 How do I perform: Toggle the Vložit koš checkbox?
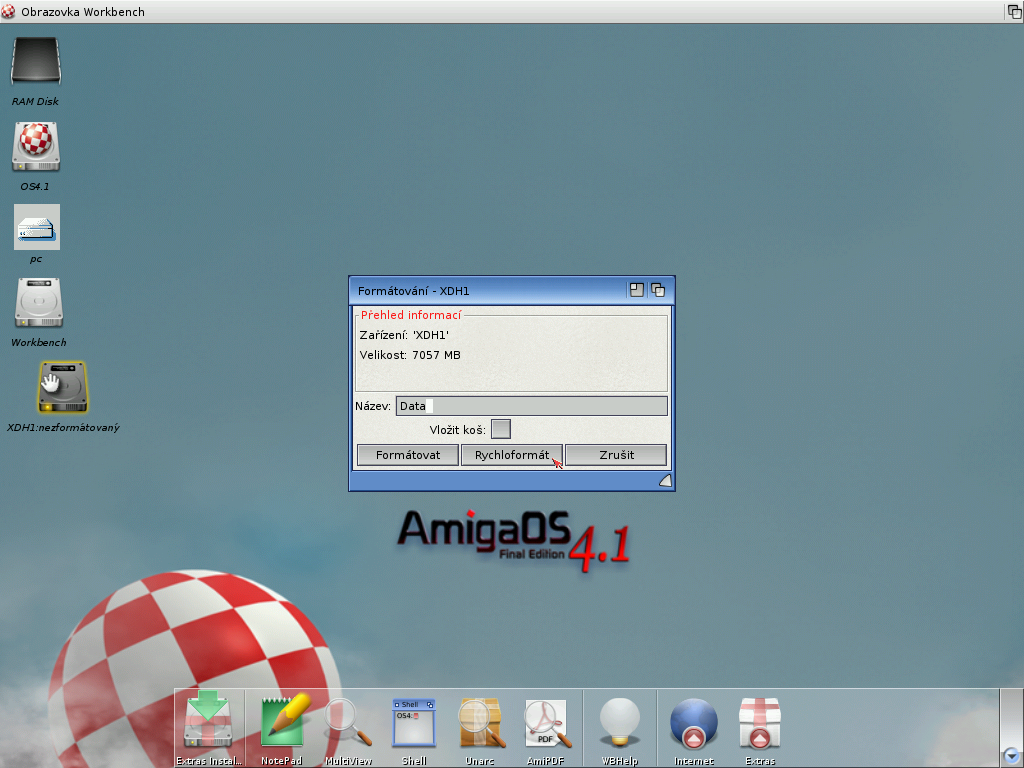point(501,429)
